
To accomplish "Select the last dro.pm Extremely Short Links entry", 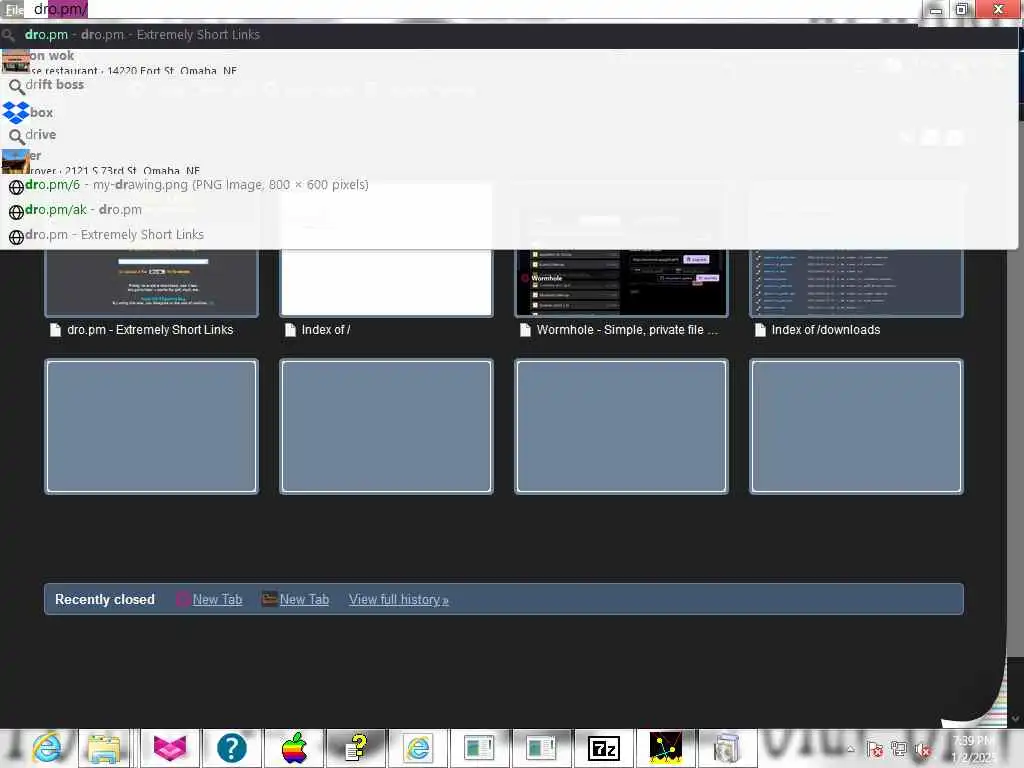I will pyautogui.click(x=509, y=235).
